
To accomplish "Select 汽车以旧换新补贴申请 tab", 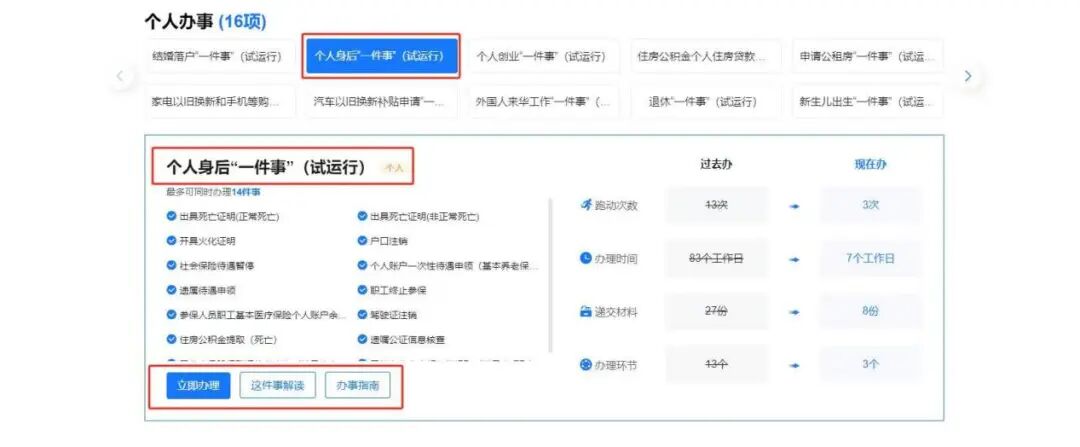I will pos(381,101).
